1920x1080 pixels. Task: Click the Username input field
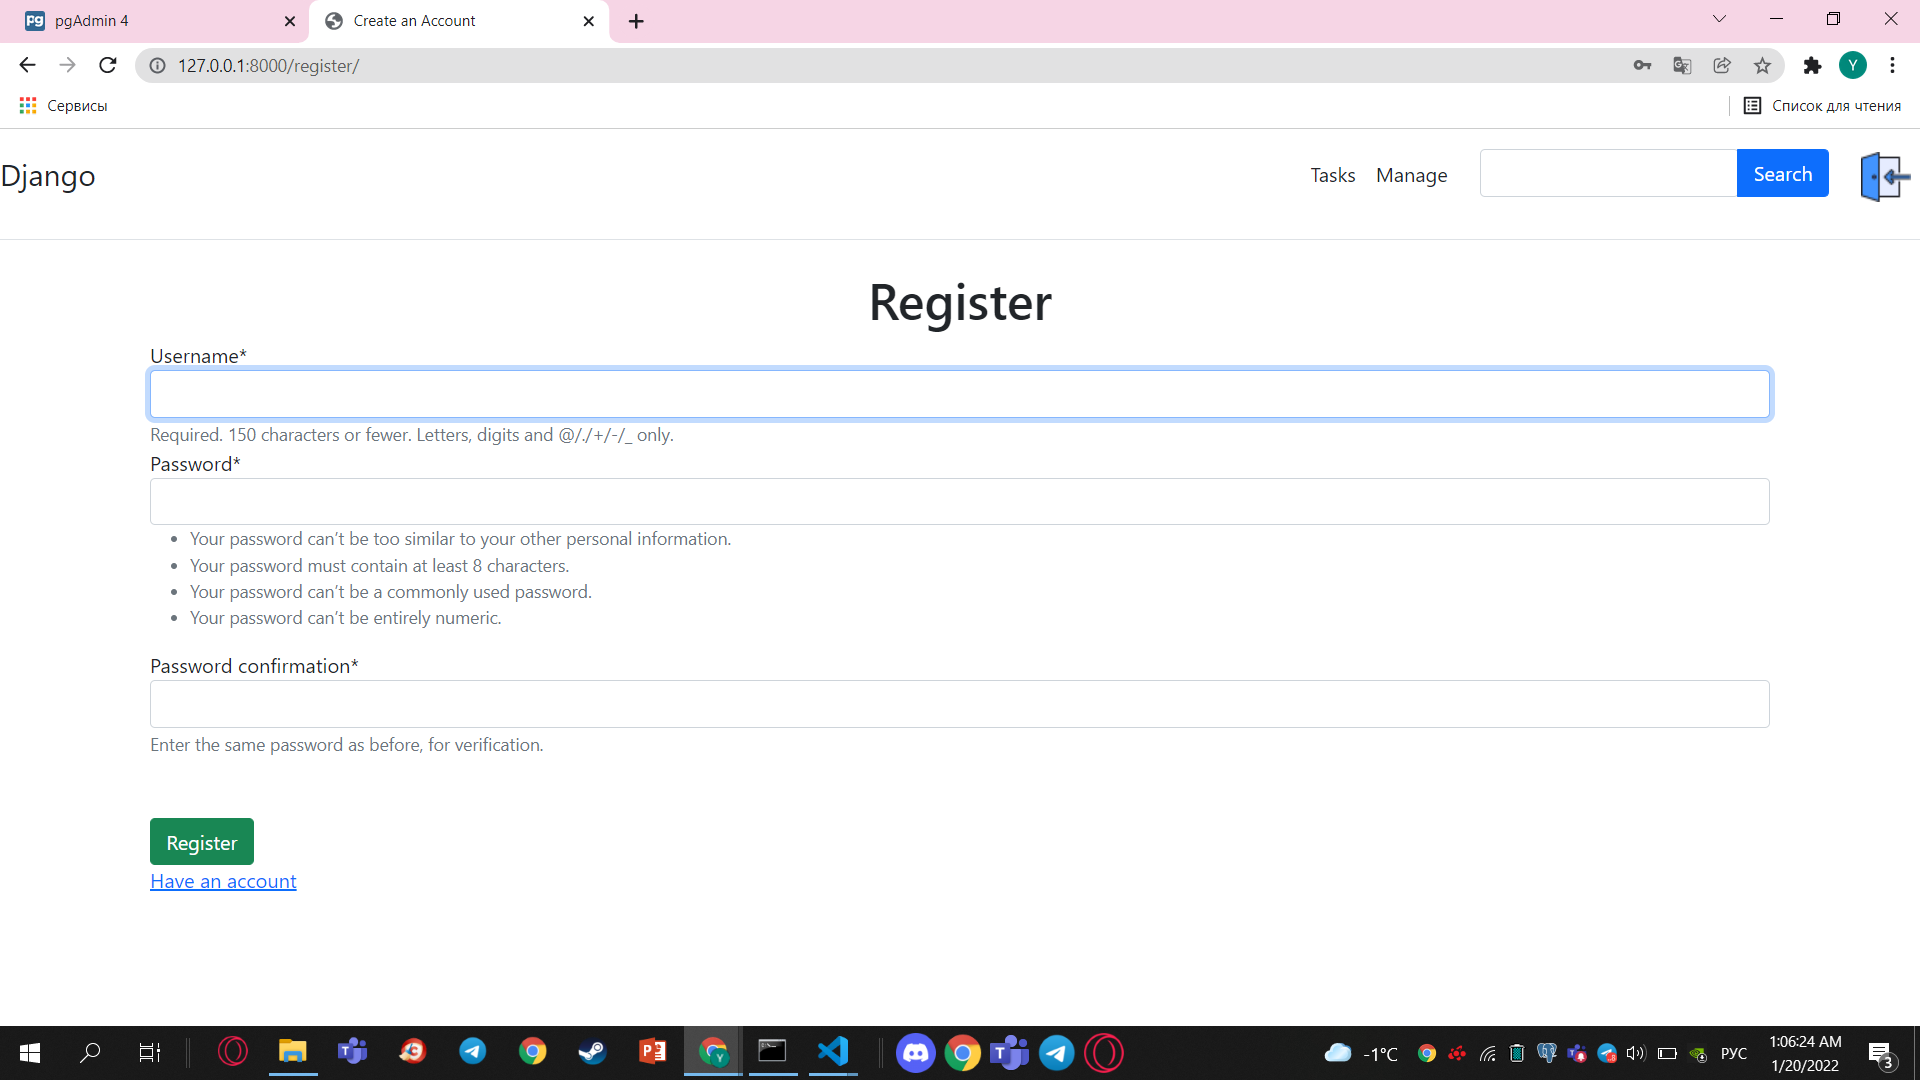pos(959,394)
